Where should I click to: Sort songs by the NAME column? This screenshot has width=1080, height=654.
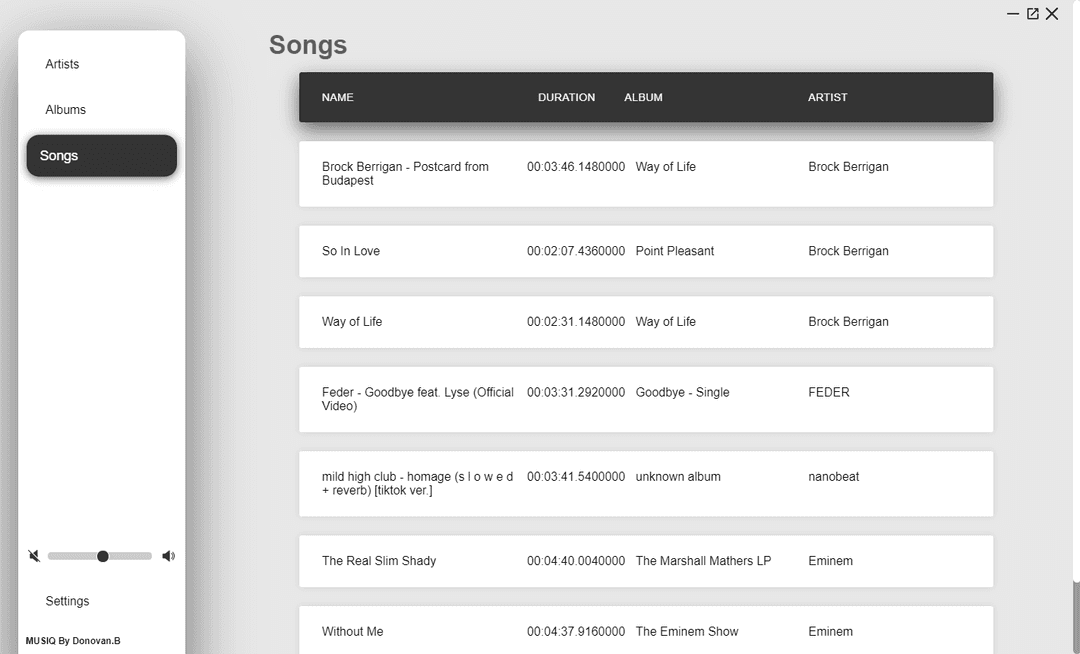click(x=337, y=97)
